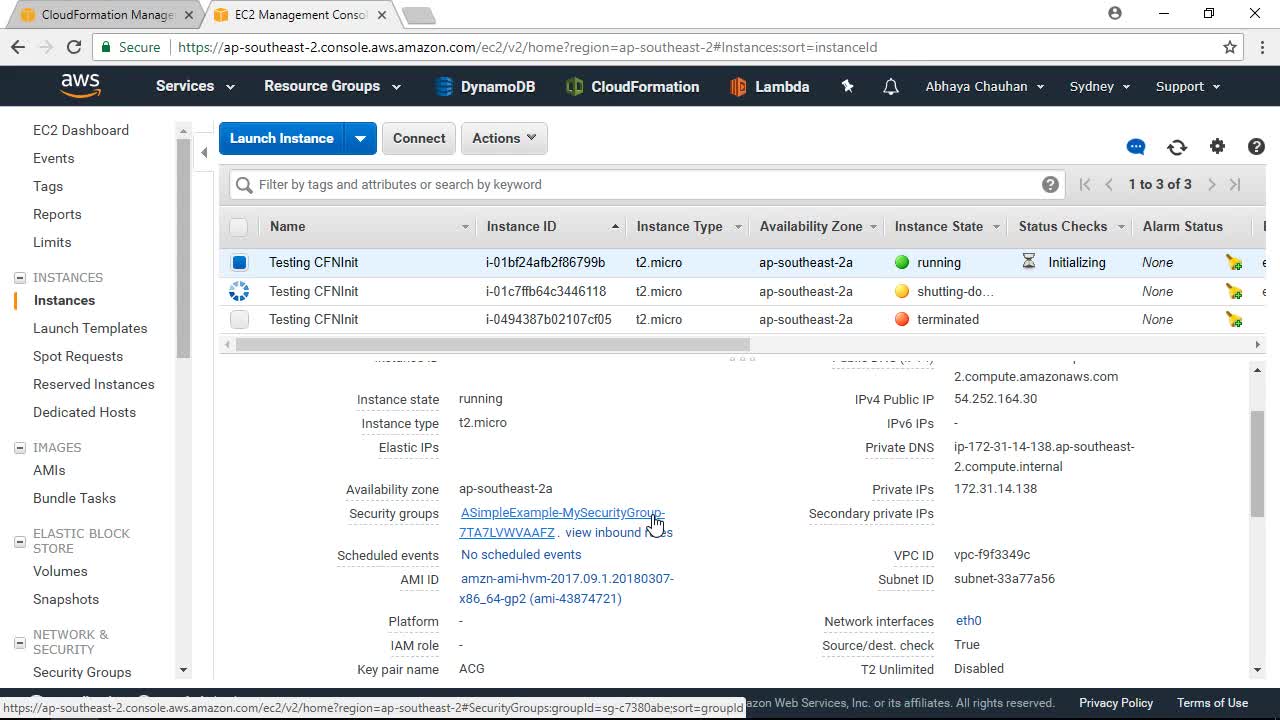Open the Actions dropdown
Screen dimensions: 1280x720
[505, 138]
